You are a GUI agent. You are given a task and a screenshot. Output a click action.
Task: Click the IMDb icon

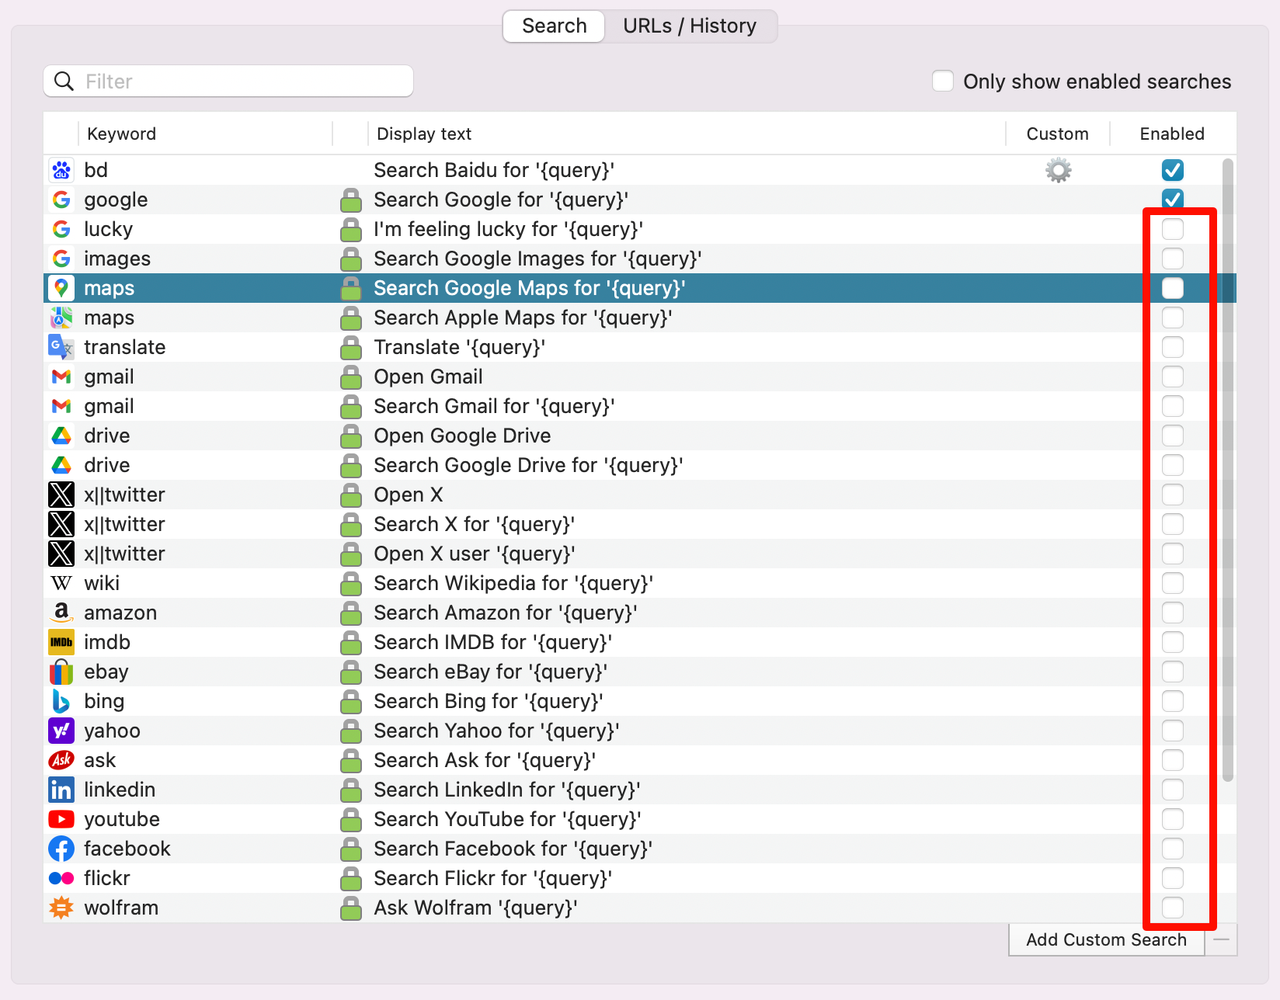(61, 642)
